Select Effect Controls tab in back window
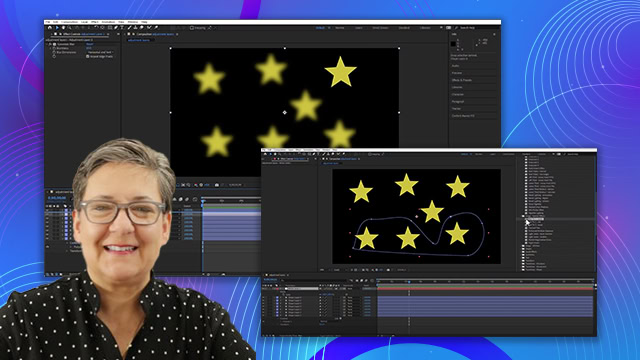Screen dimensions: 640x360 83,34
